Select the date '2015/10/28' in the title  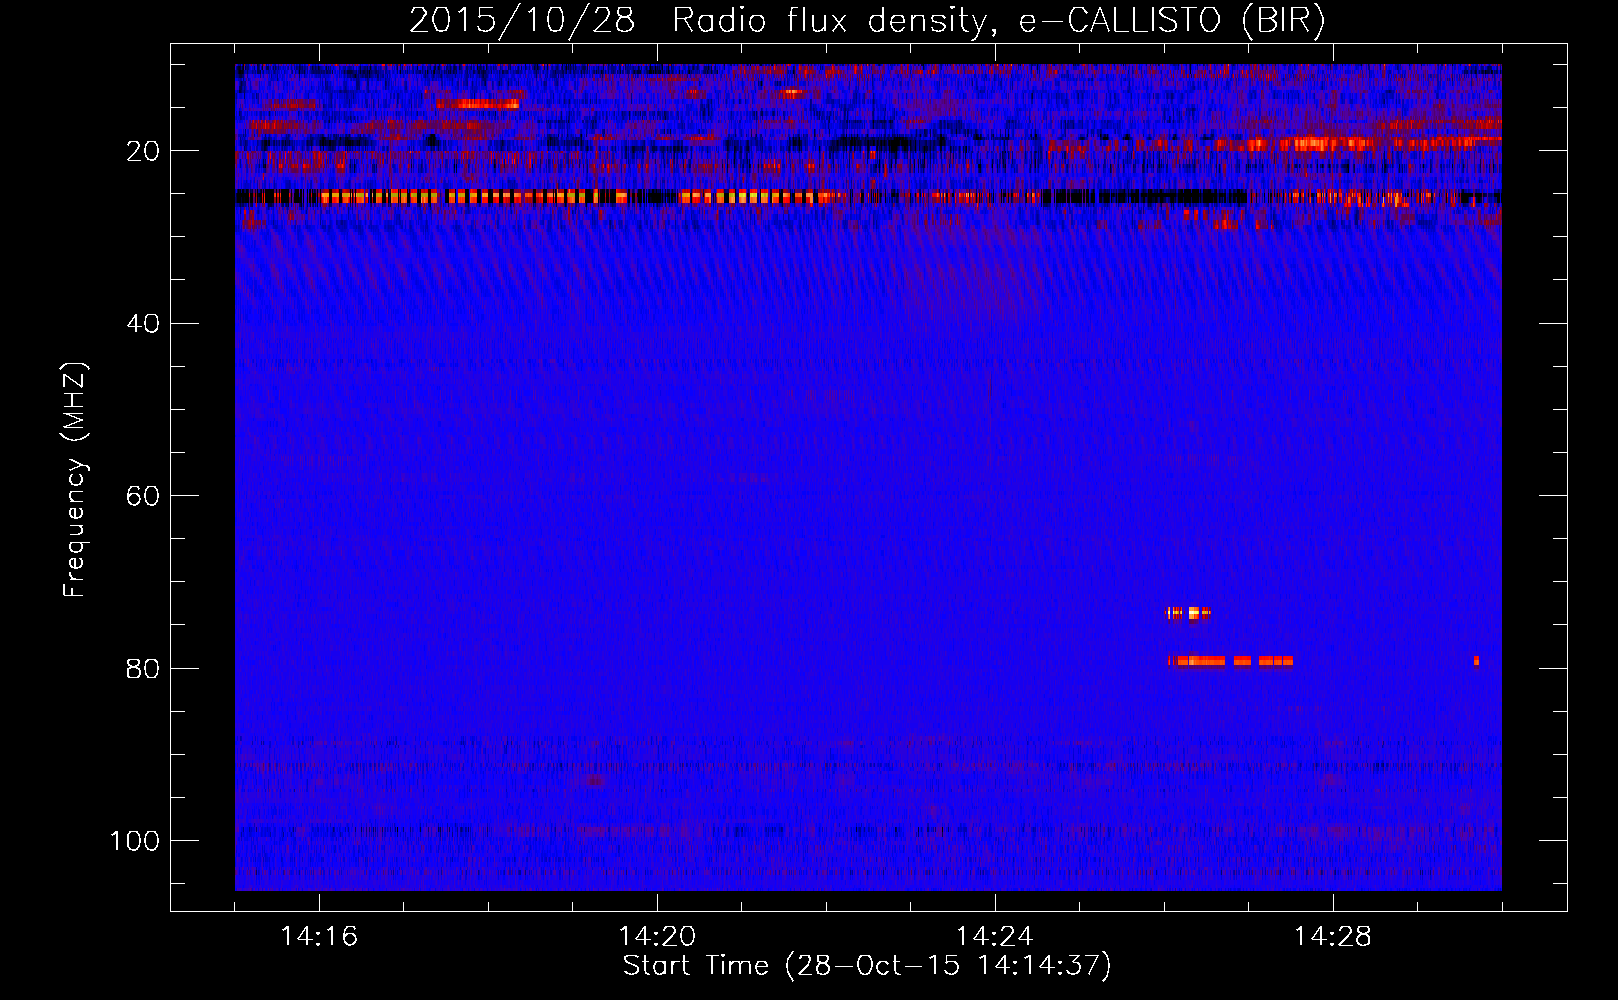522,20
